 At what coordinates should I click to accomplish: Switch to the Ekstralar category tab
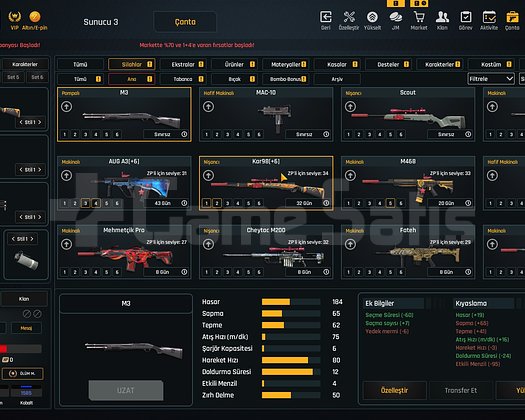click(x=183, y=64)
